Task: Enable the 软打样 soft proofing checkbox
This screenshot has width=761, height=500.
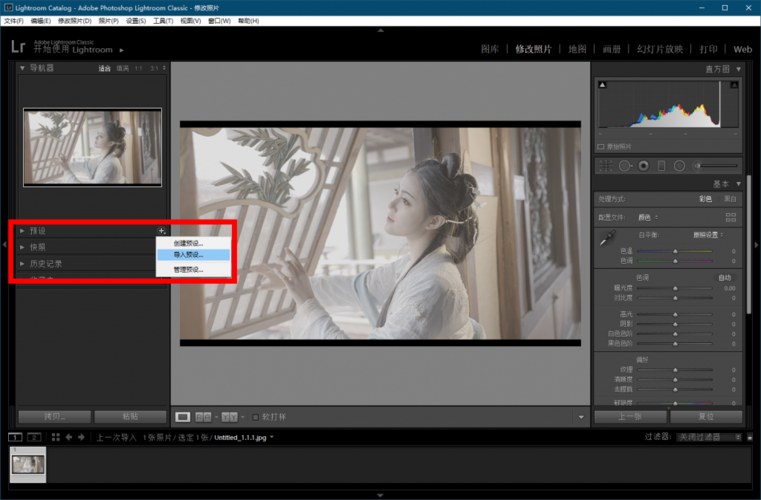Action: click(256, 416)
